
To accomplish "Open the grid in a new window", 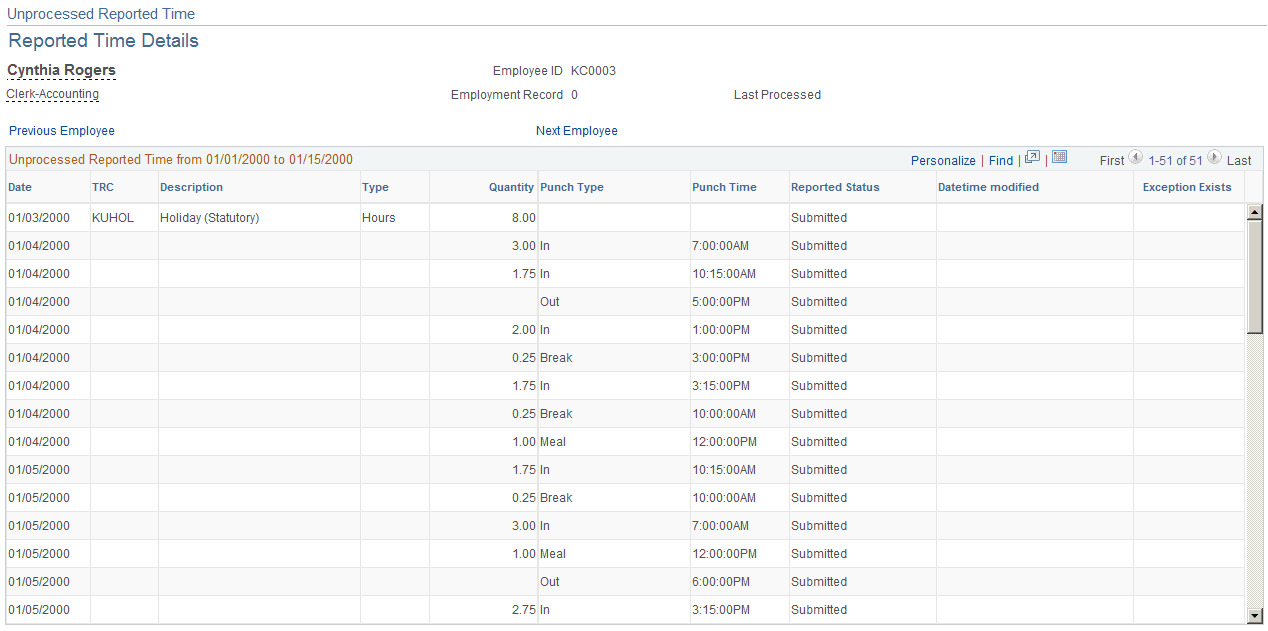I will tap(1033, 157).
